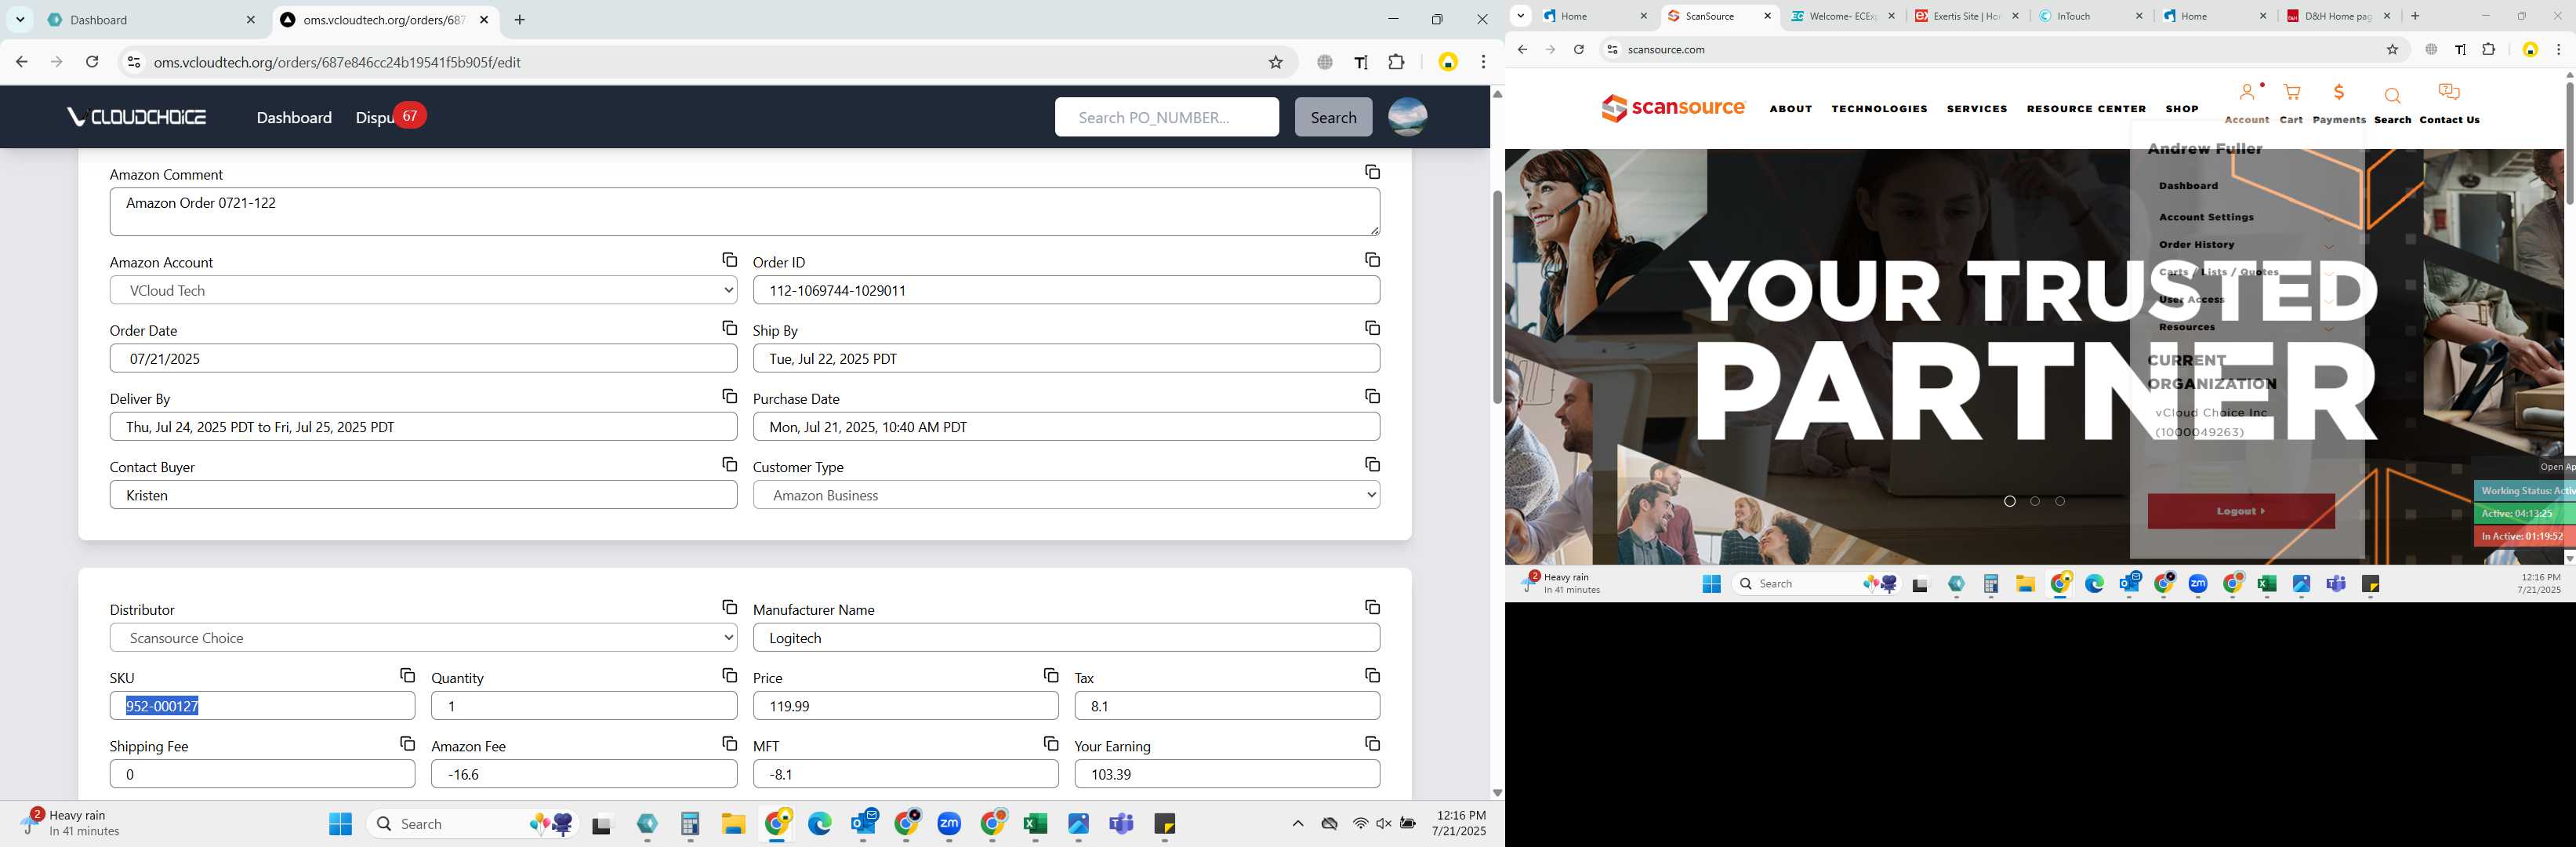Click the ScanSource page vertical scrollbar thumb
This screenshot has height=847, width=2576.
tap(2569, 143)
